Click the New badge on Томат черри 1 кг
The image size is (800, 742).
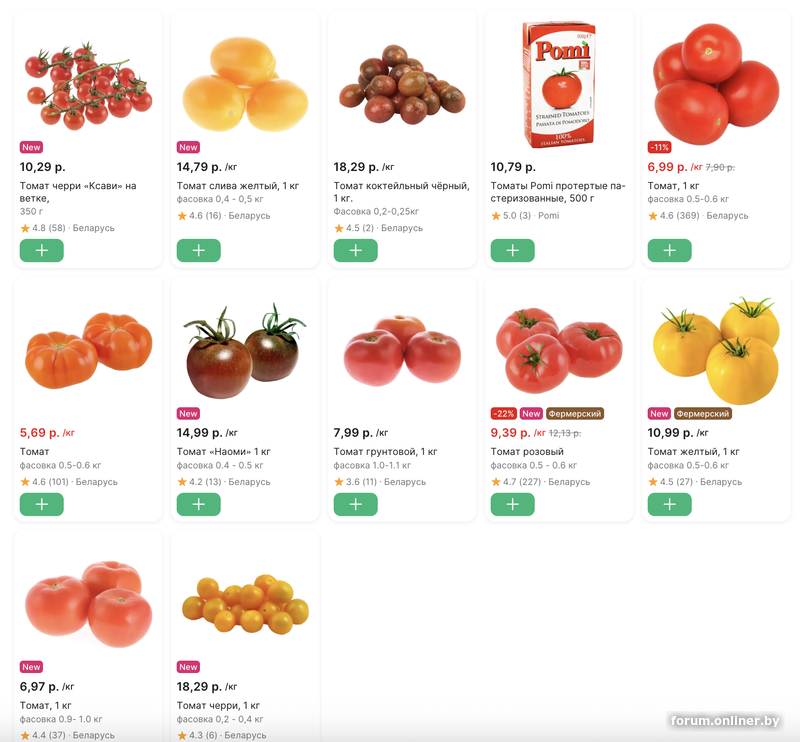pyautogui.click(x=188, y=667)
